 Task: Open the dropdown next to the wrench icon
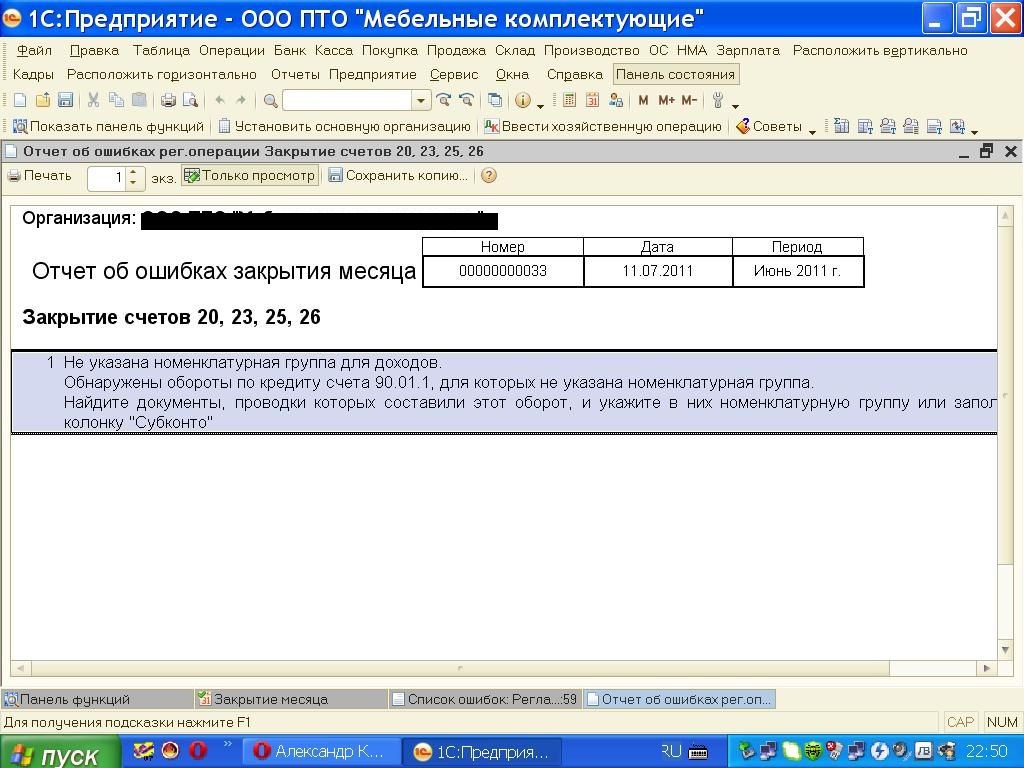pyautogui.click(x=735, y=103)
